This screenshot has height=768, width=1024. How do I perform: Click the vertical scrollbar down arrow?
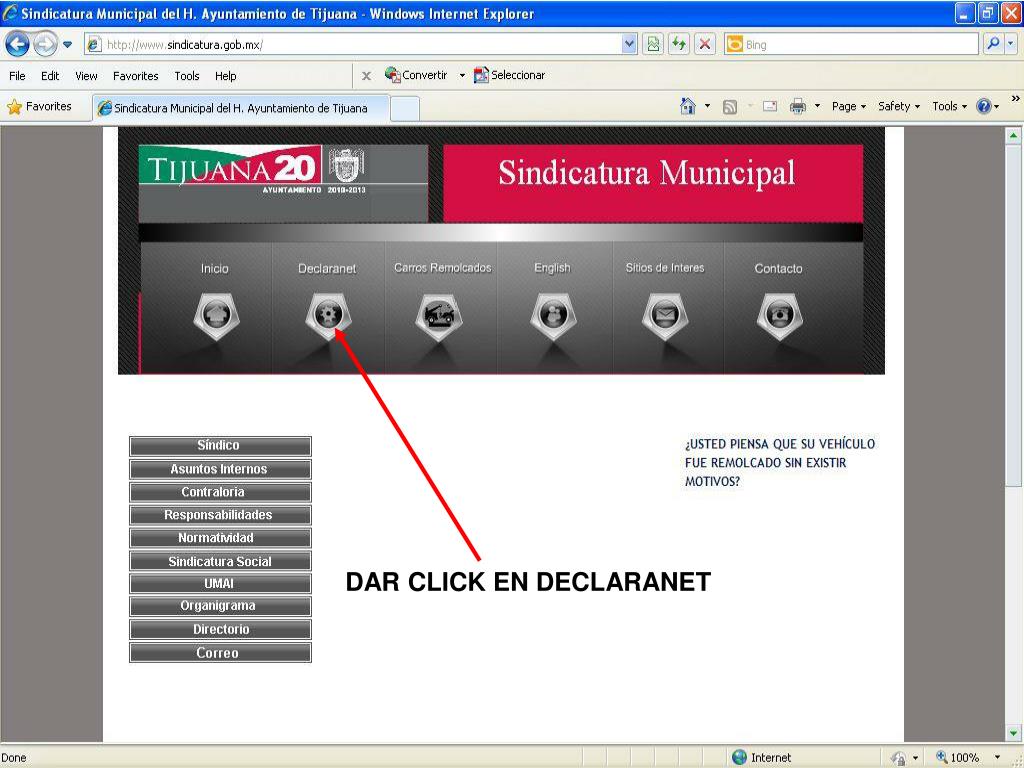tap(1013, 733)
